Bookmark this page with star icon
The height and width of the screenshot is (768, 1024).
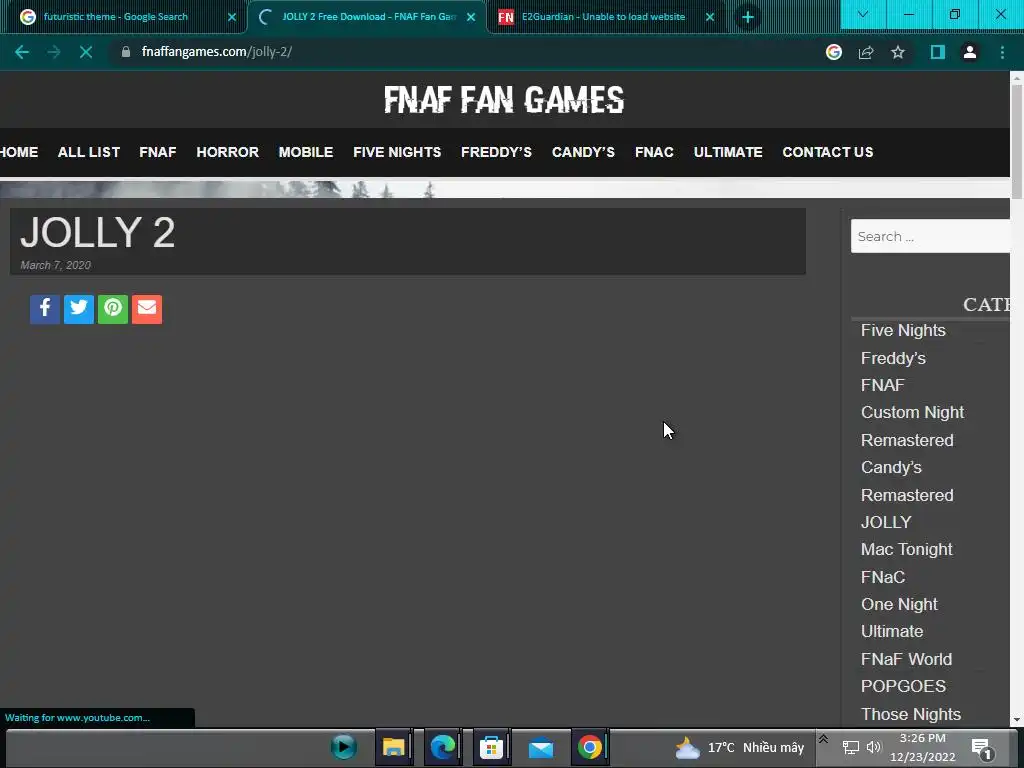pos(898,52)
